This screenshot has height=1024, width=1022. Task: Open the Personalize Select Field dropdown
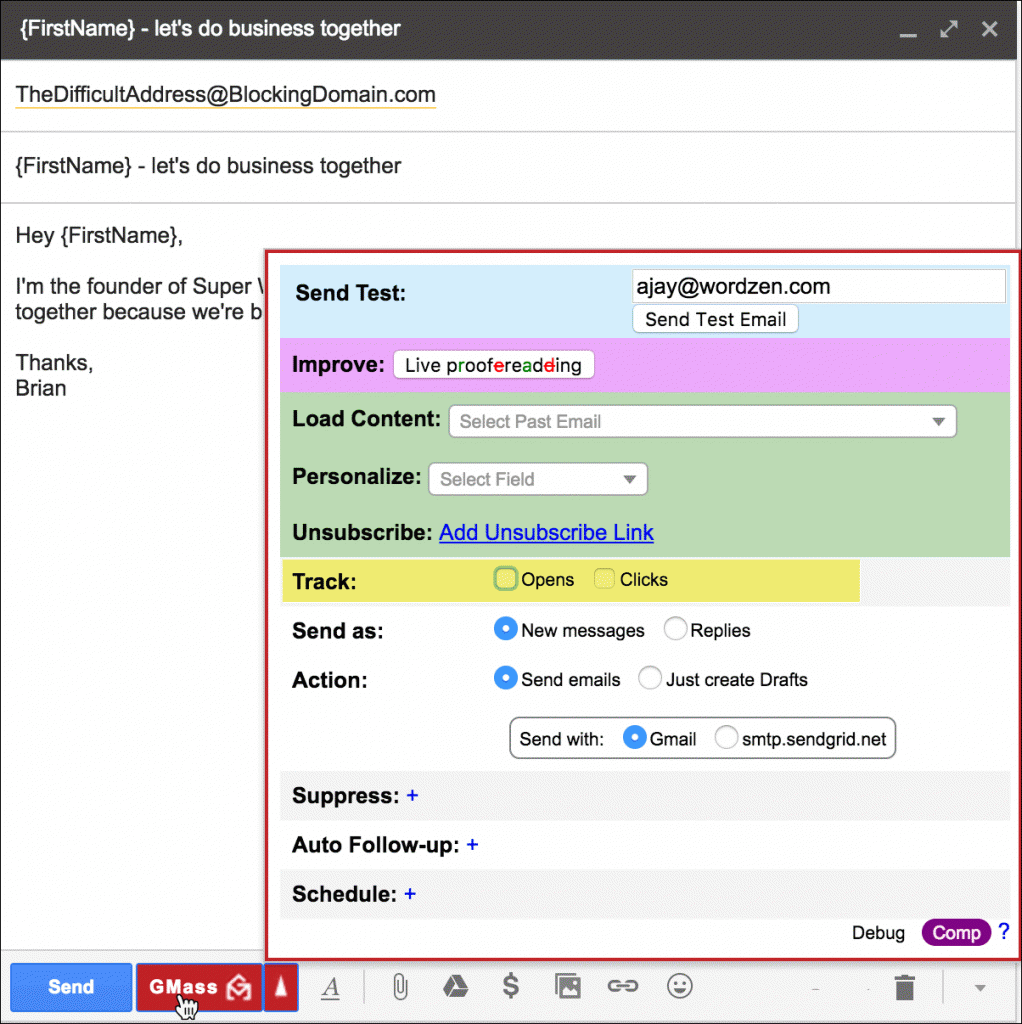point(537,479)
